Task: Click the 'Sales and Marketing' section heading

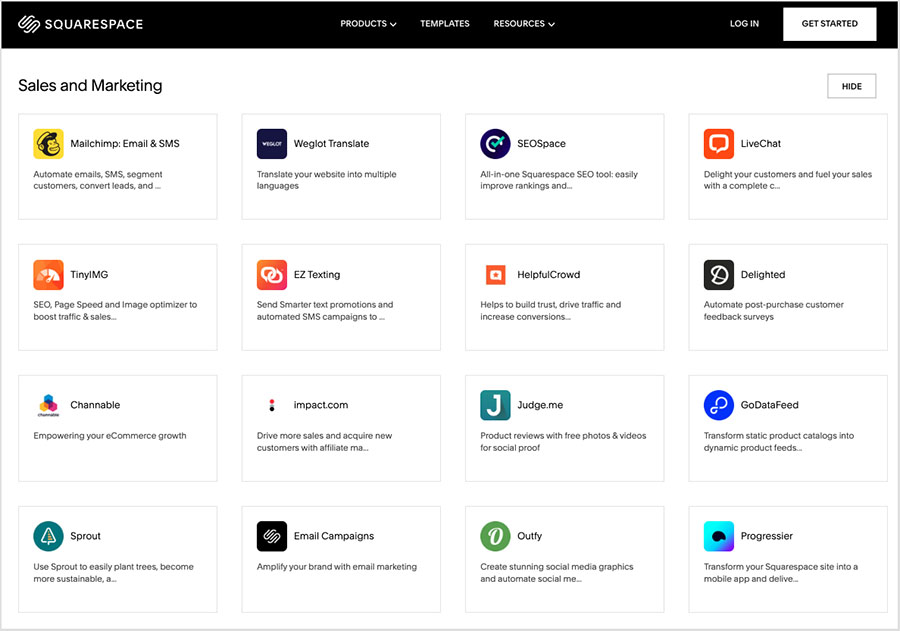Action: point(90,86)
